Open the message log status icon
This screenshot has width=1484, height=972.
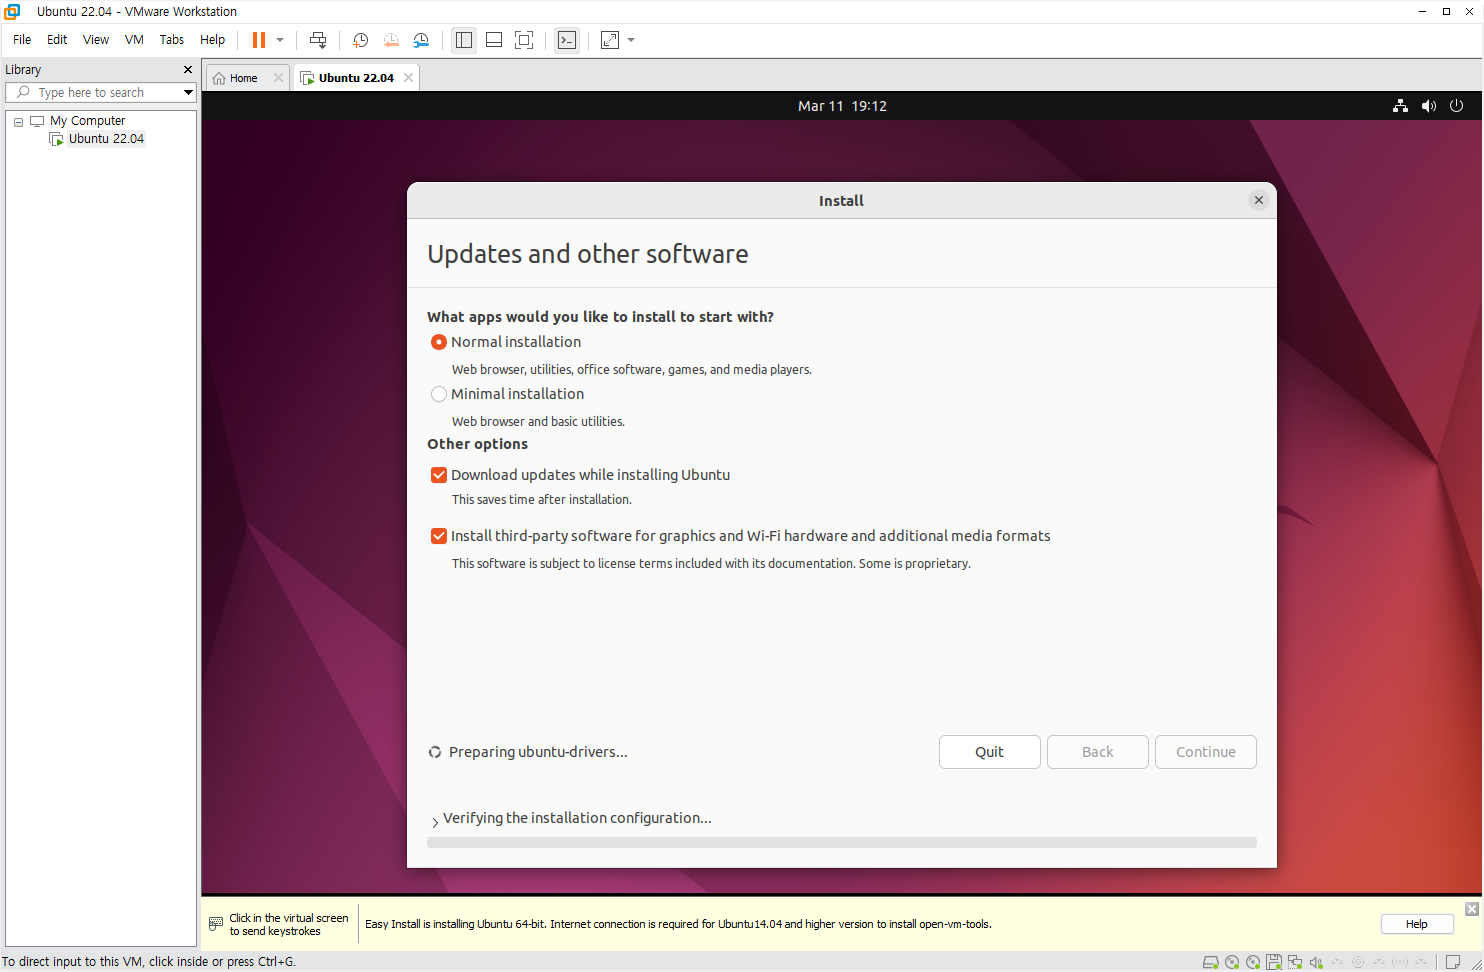[x=1453, y=962]
